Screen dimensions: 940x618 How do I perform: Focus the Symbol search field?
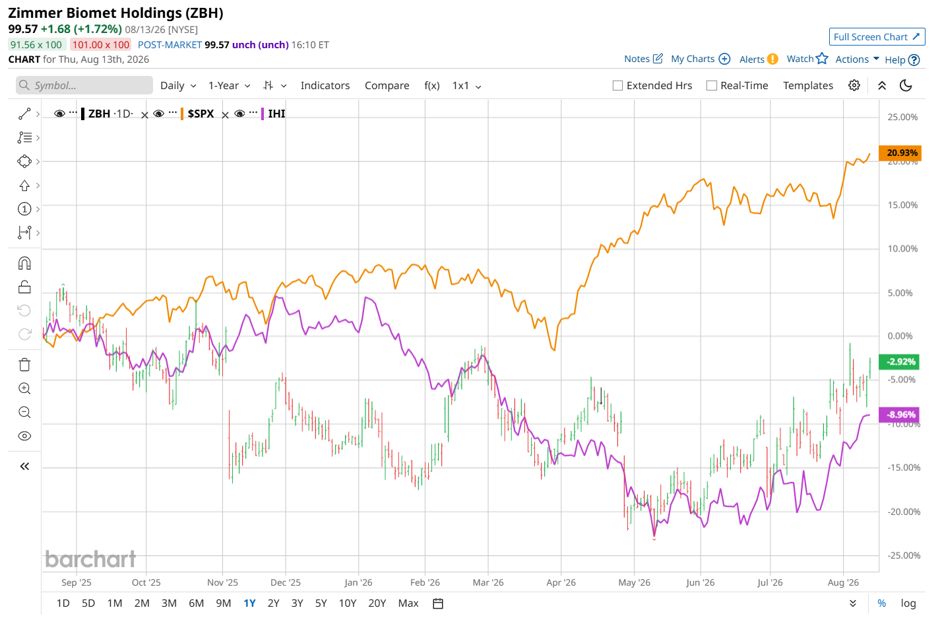coord(84,85)
